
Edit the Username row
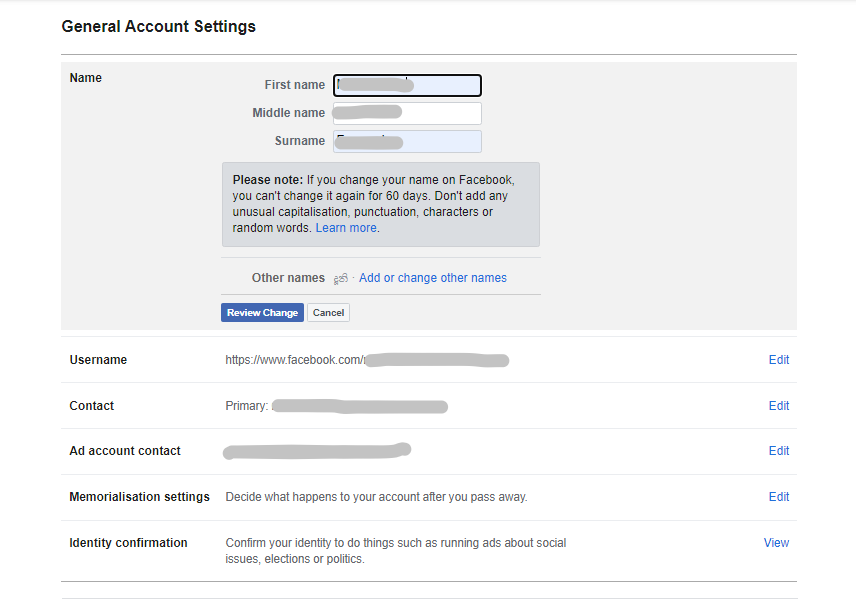tap(778, 360)
